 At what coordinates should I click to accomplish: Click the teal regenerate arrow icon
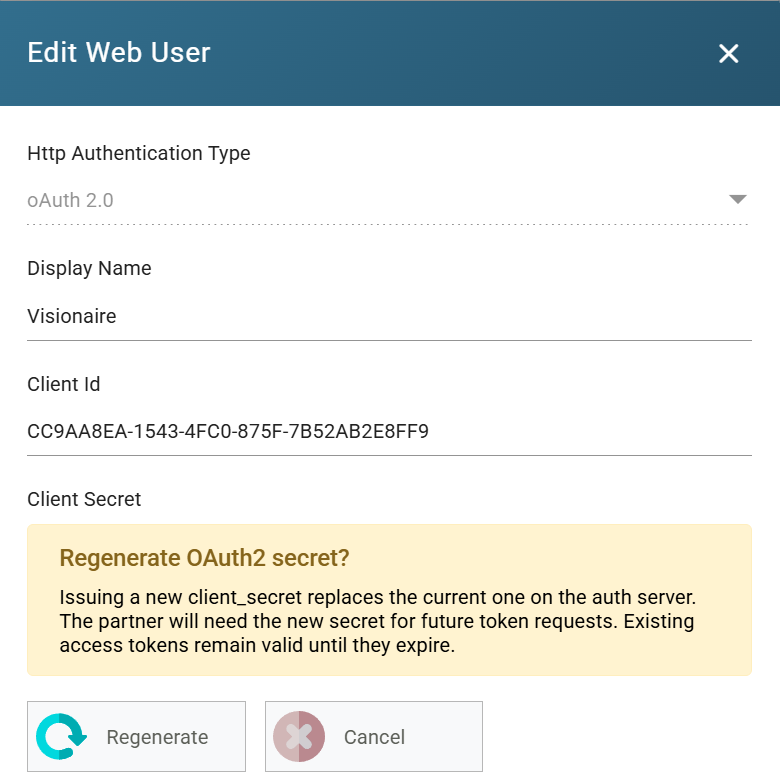[x=61, y=737]
